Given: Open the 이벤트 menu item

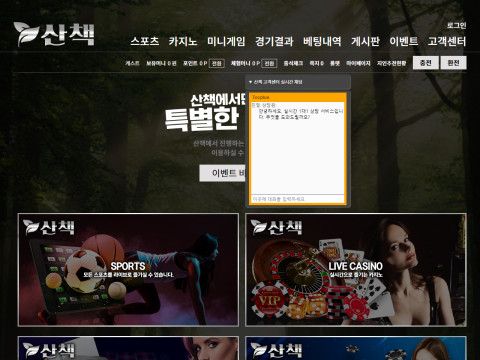Looking at the screenshot, I should (x=404, y=41).
